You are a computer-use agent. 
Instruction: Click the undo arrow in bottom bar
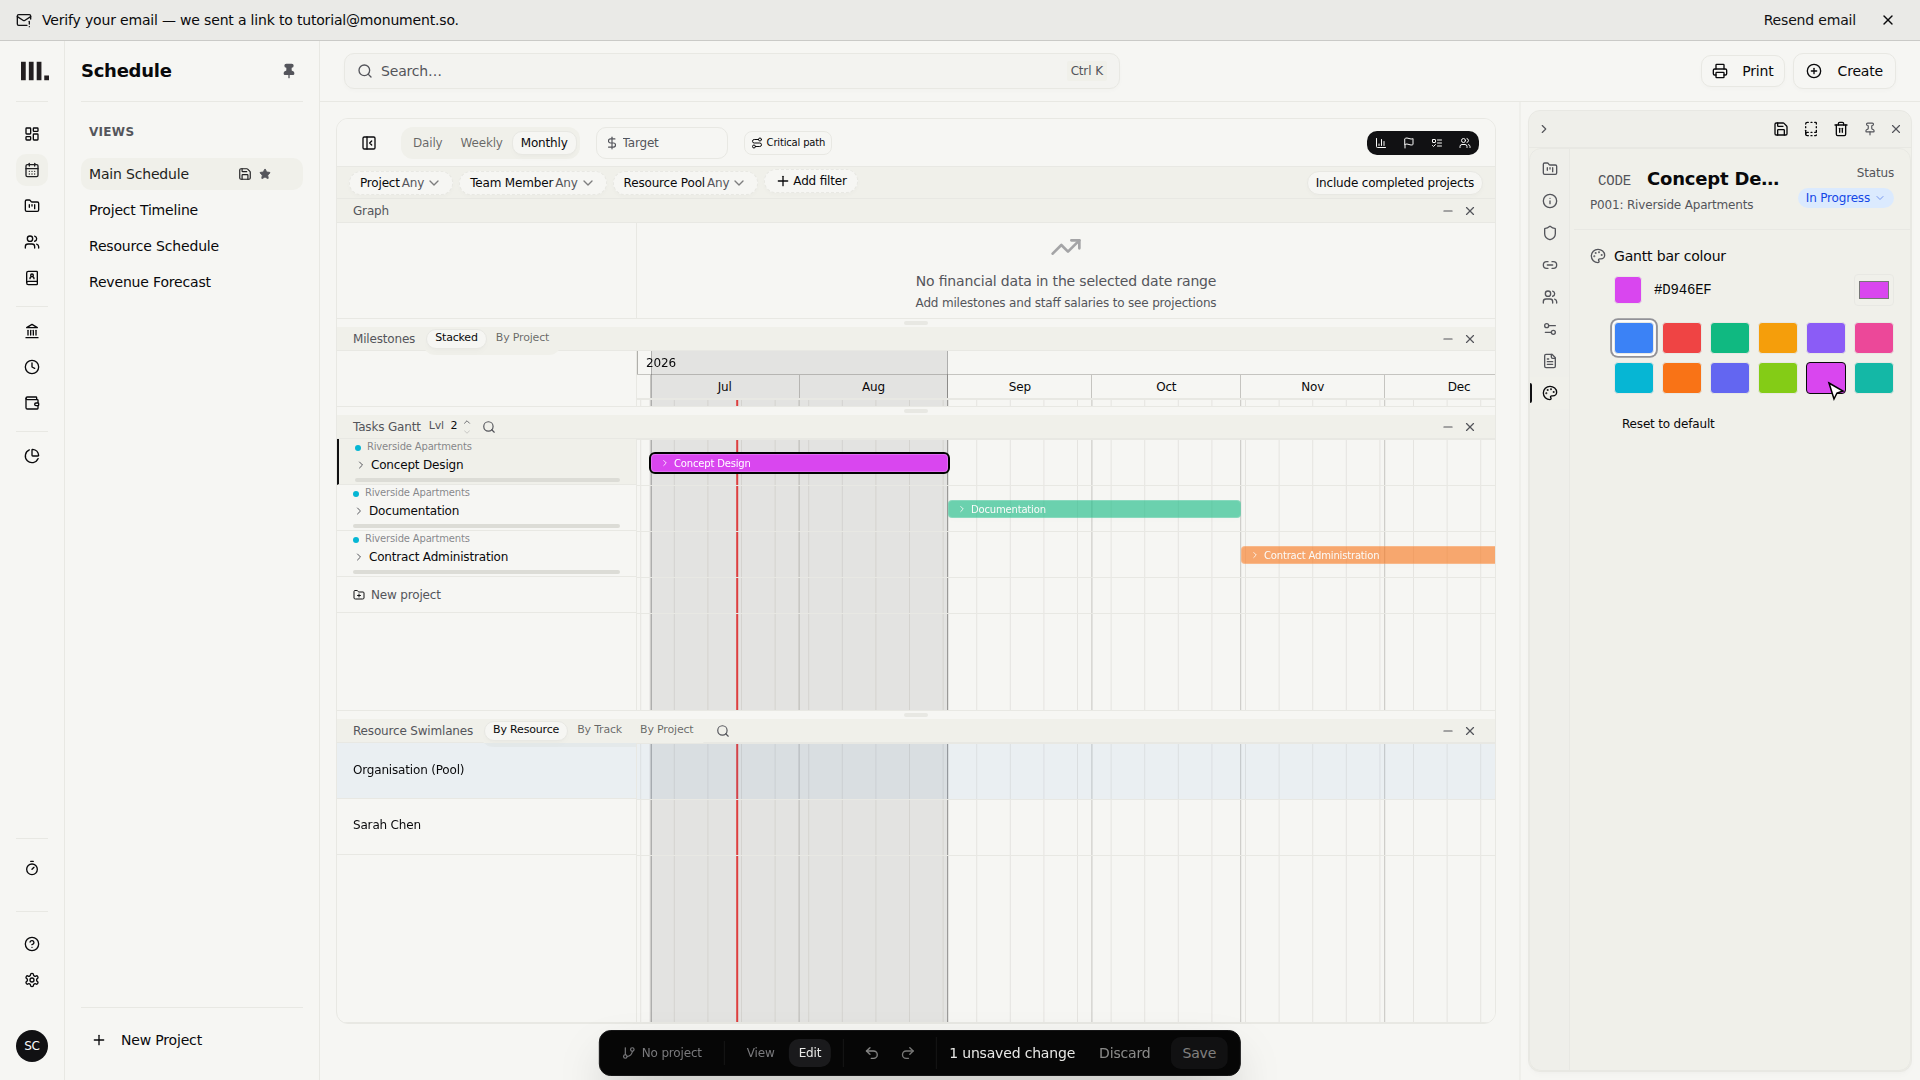coord(872,1053)
